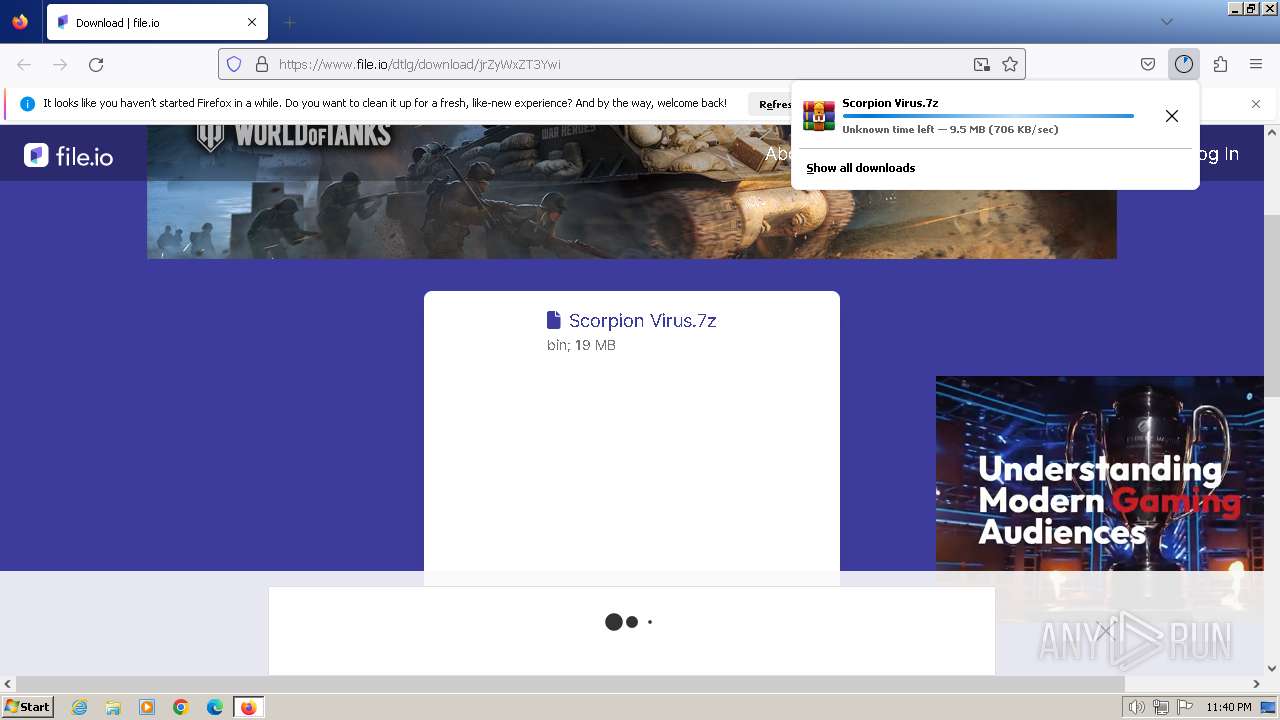Viewport: 1280px width, 720px height.
Task: Open the volume speaker tray icon
Action: click(x=1136, y=707)
